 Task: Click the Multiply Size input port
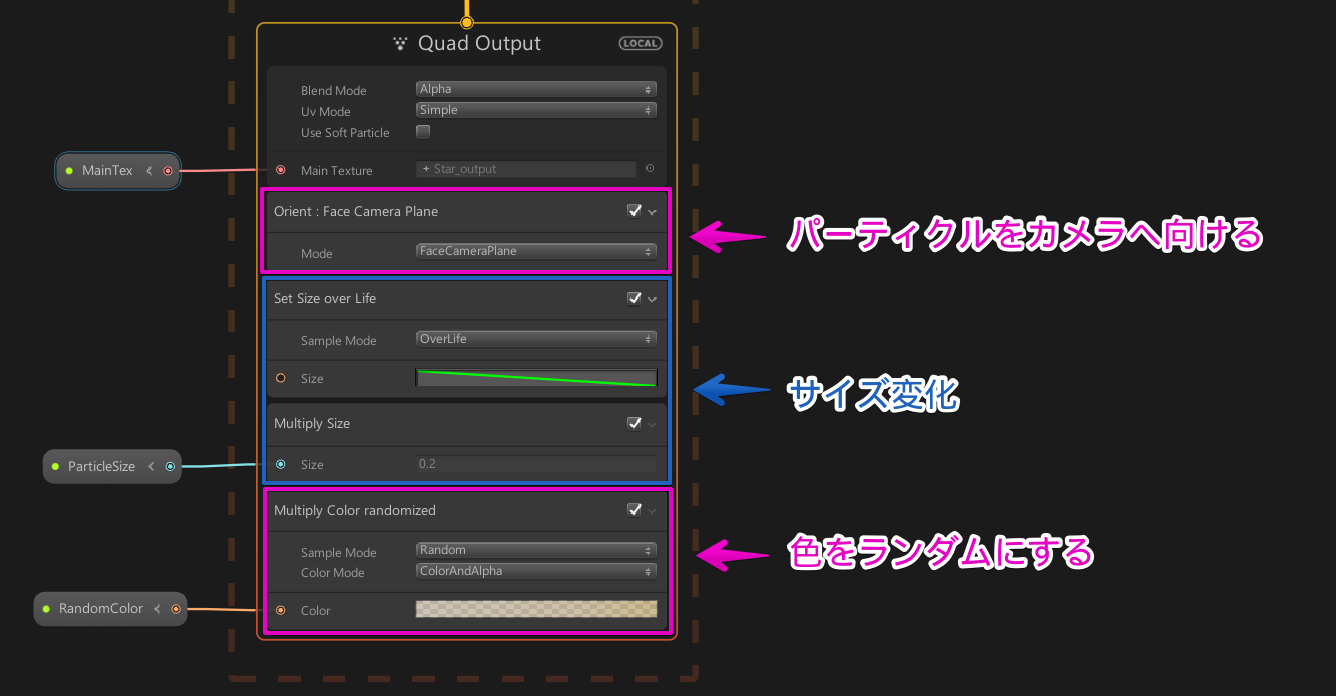280,464
